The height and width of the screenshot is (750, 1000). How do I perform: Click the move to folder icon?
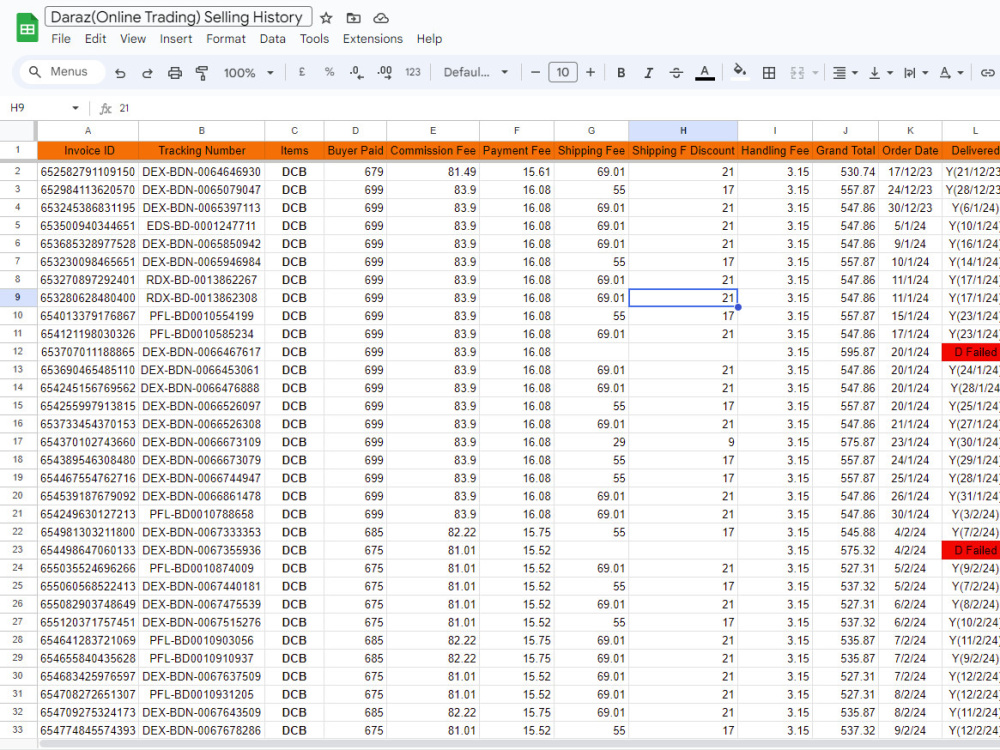(353, 18)
